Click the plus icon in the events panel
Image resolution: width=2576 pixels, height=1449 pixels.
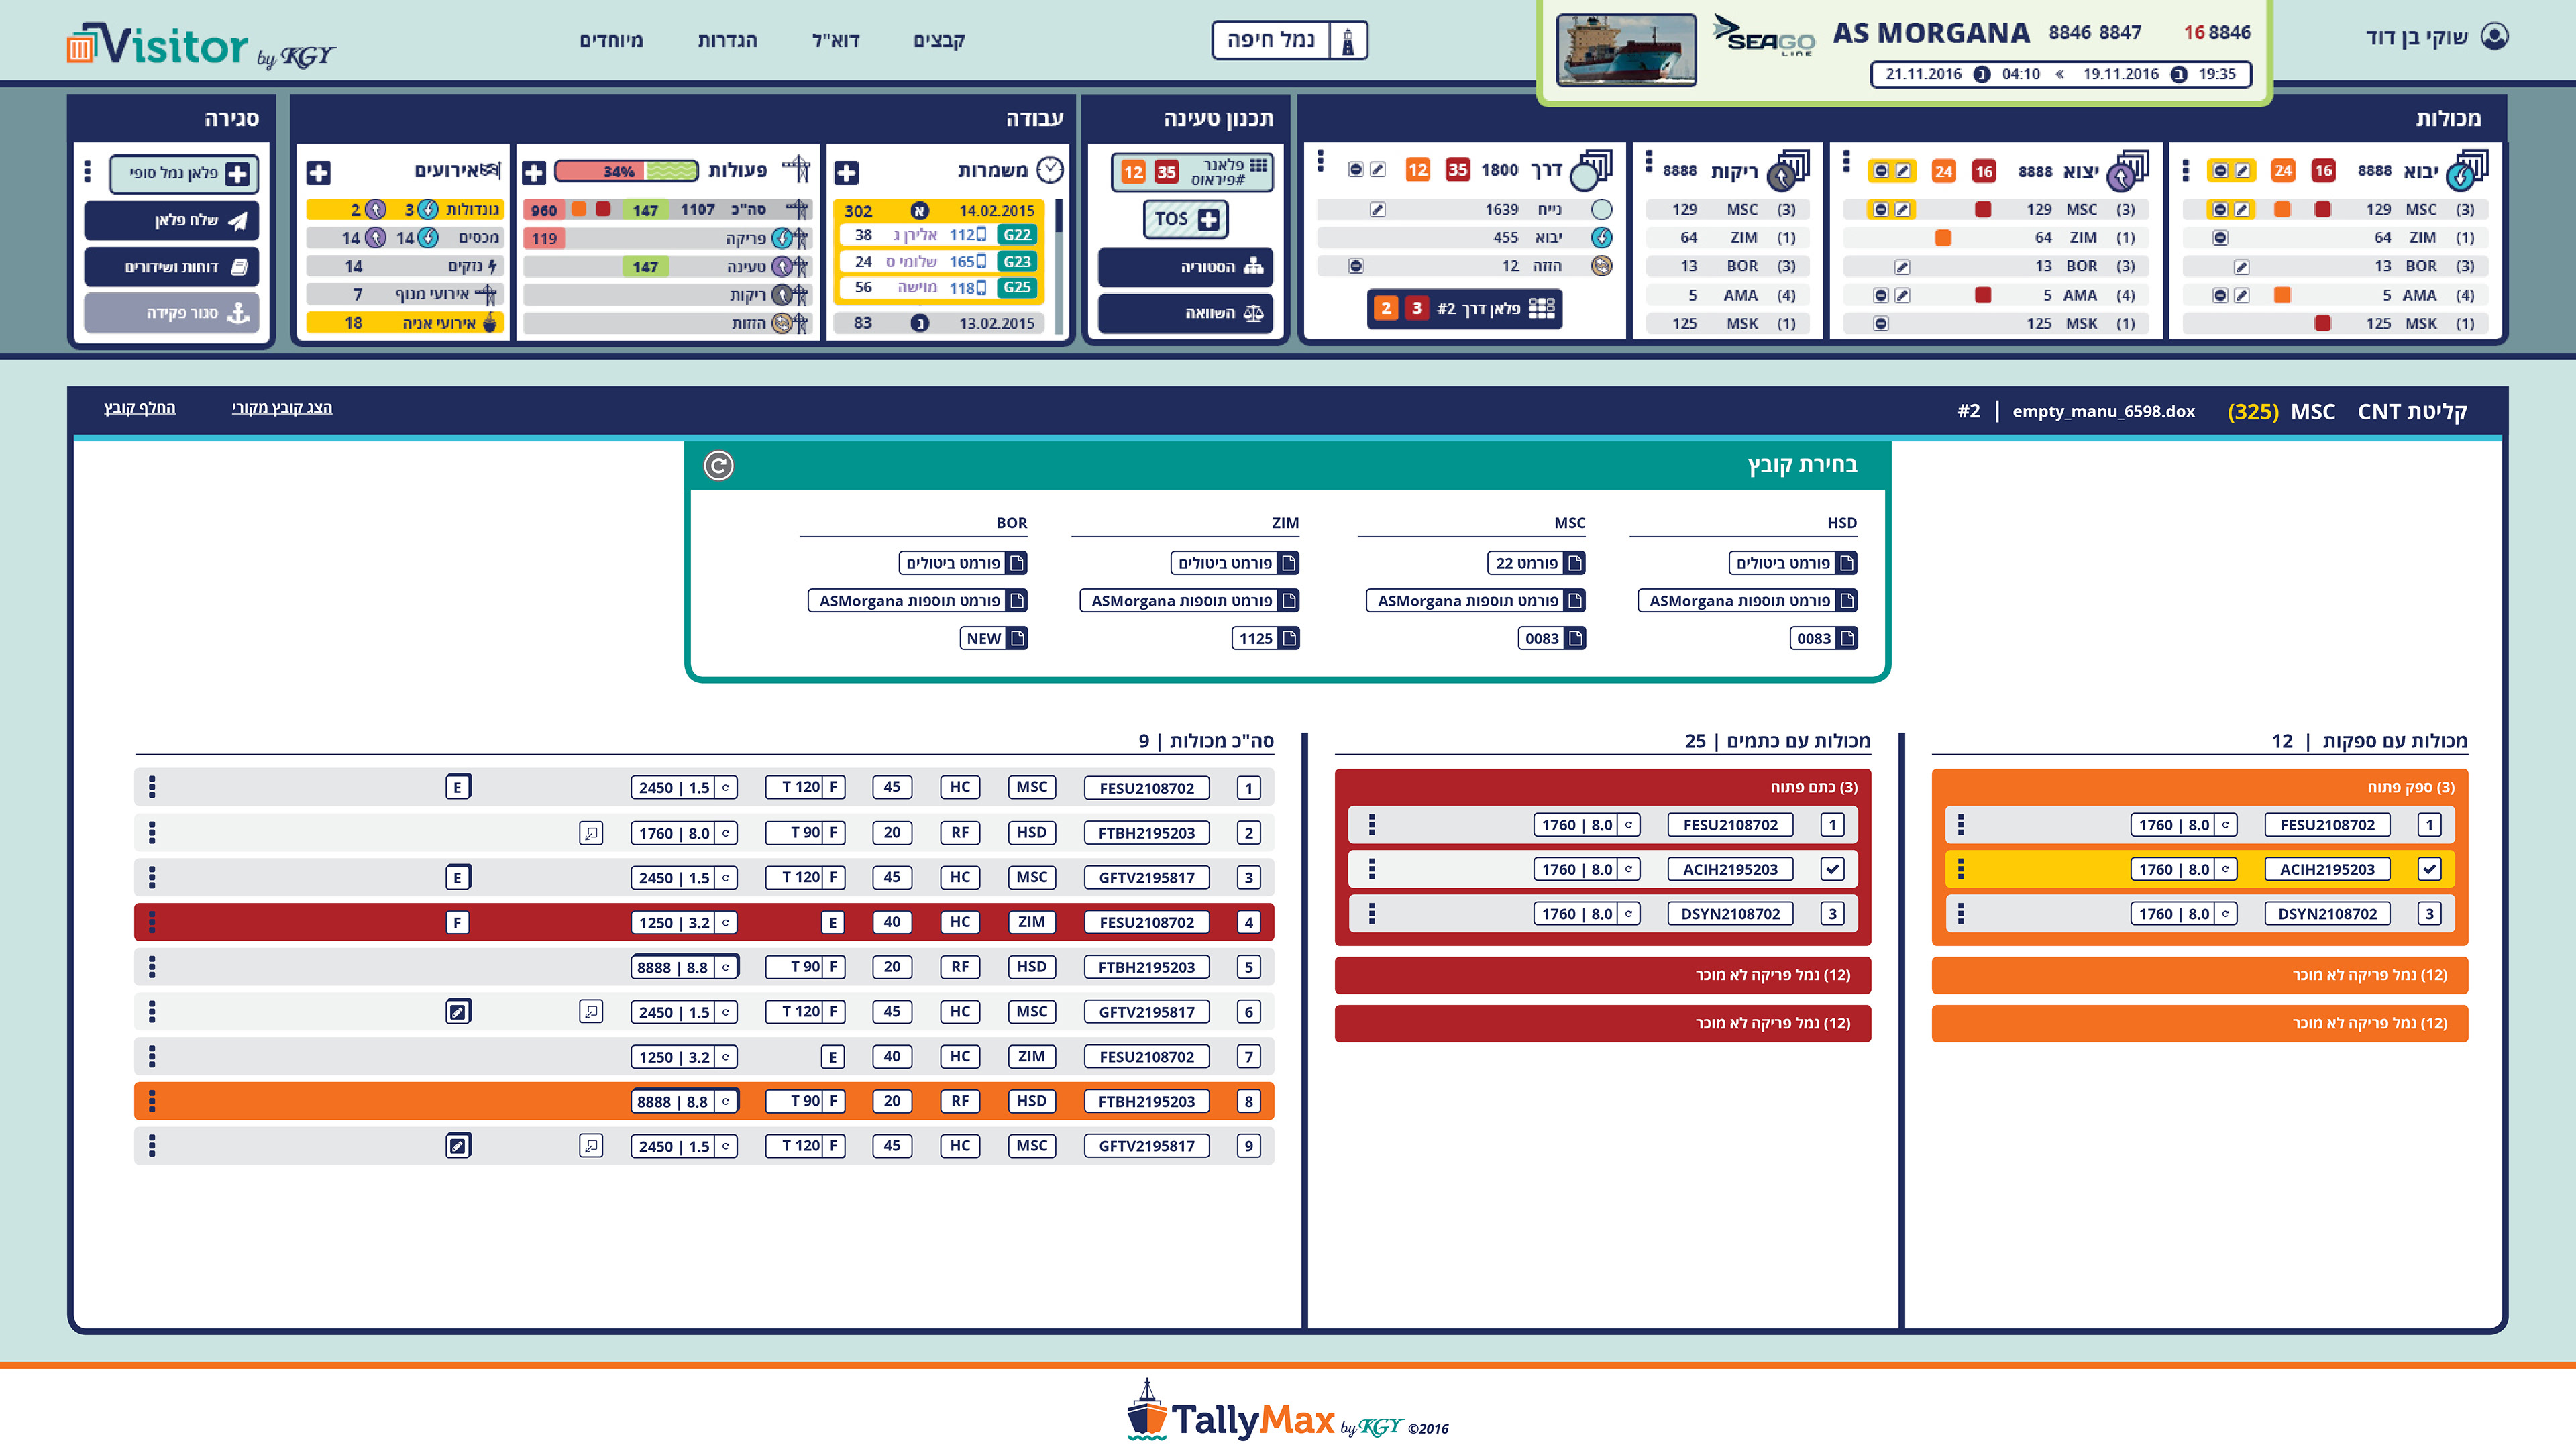[x=319, y=172]
